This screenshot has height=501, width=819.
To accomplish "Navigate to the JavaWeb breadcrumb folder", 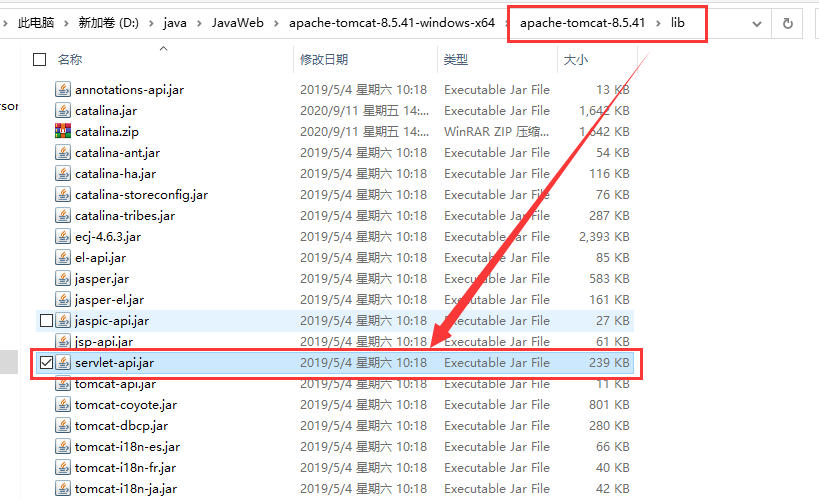I will [x=238, y=23].
